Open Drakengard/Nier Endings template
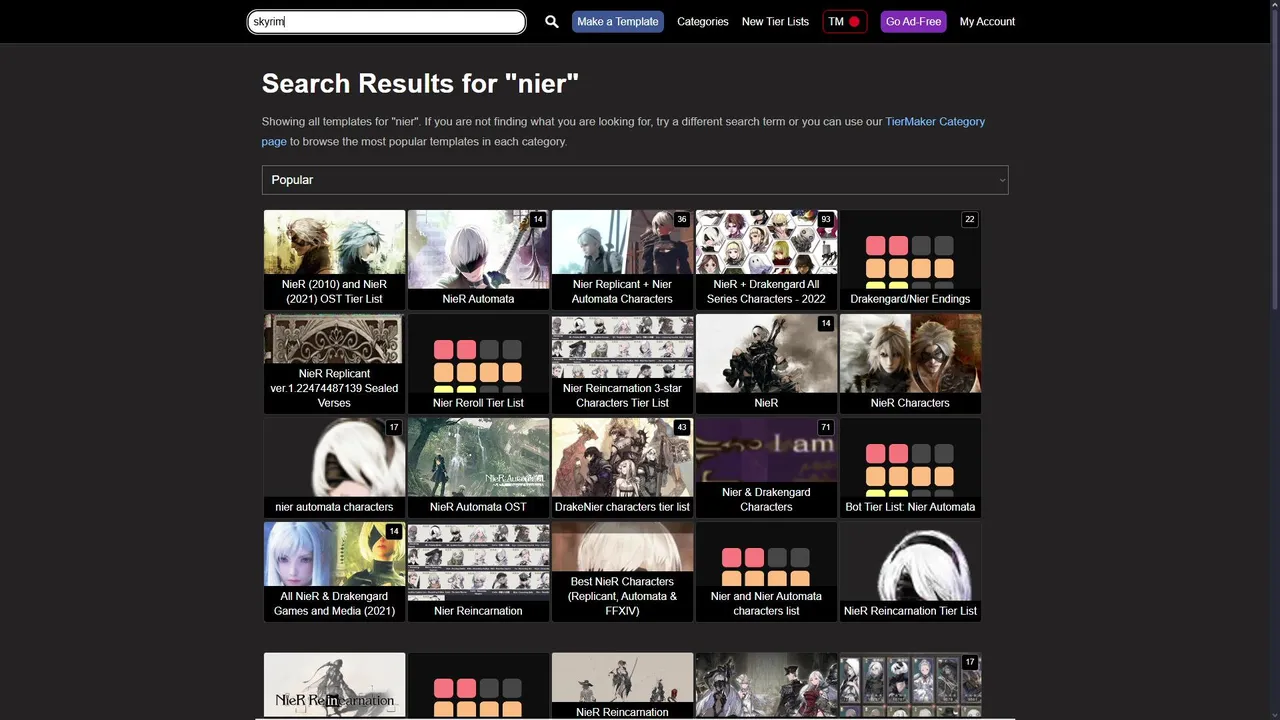The height and width of the screenshot is (720, 1280). pyautogui.click(x=911, y=259)
